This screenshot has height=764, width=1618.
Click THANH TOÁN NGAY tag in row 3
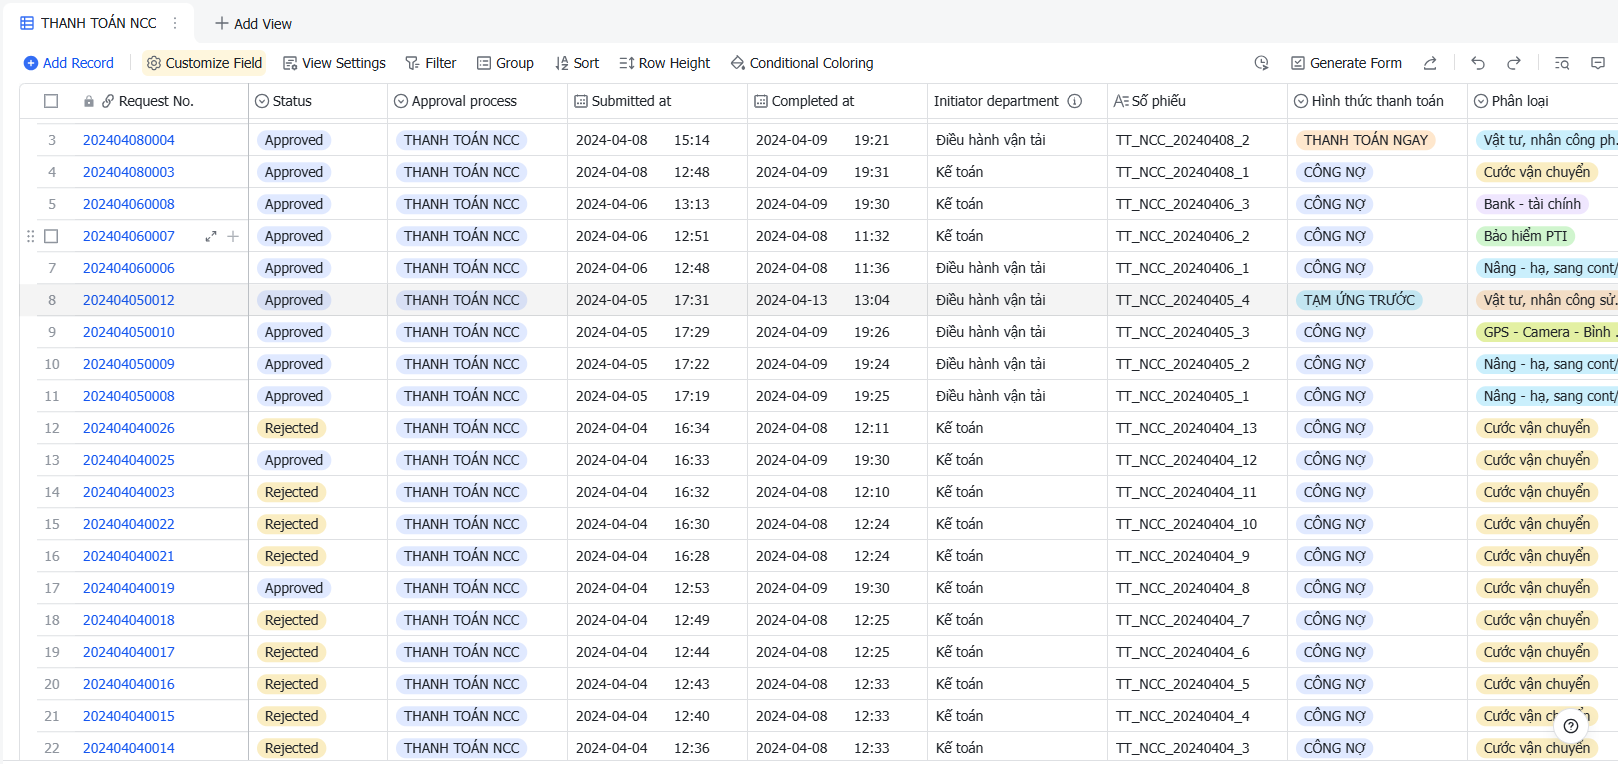(1366, 140)
